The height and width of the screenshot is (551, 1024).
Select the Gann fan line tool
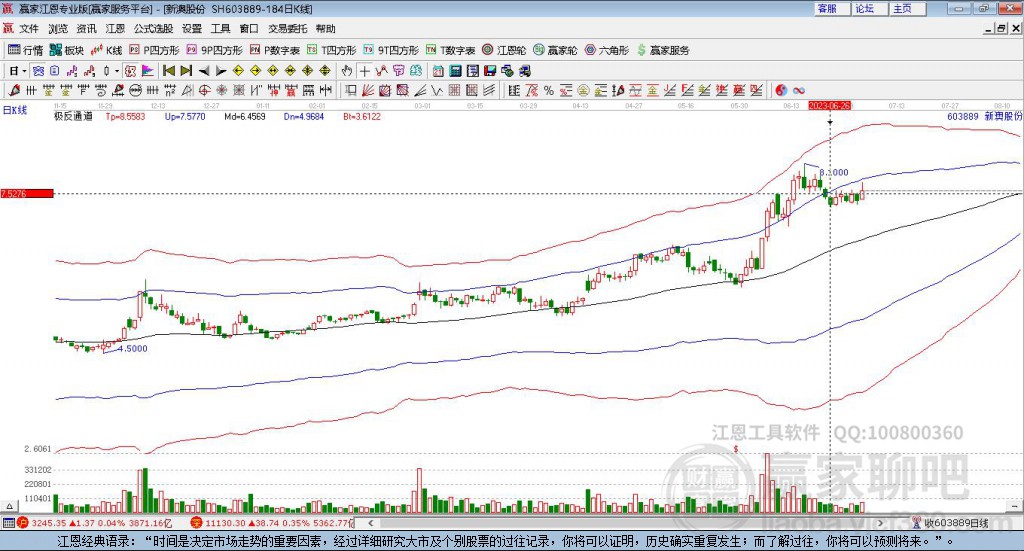click(x=368, y=91)
